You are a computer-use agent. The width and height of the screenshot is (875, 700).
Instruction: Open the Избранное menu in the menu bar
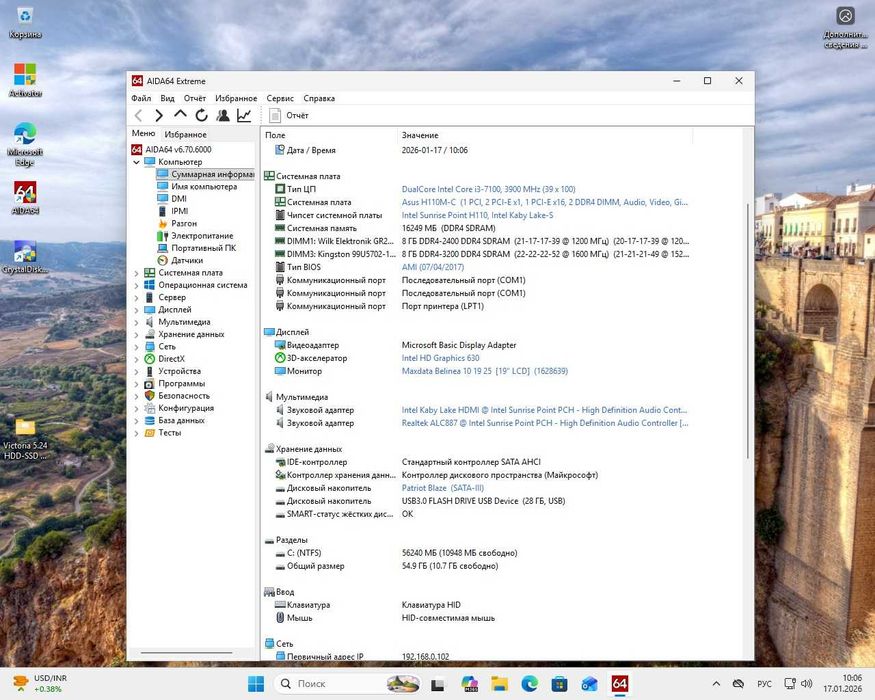tap(236, 98)
